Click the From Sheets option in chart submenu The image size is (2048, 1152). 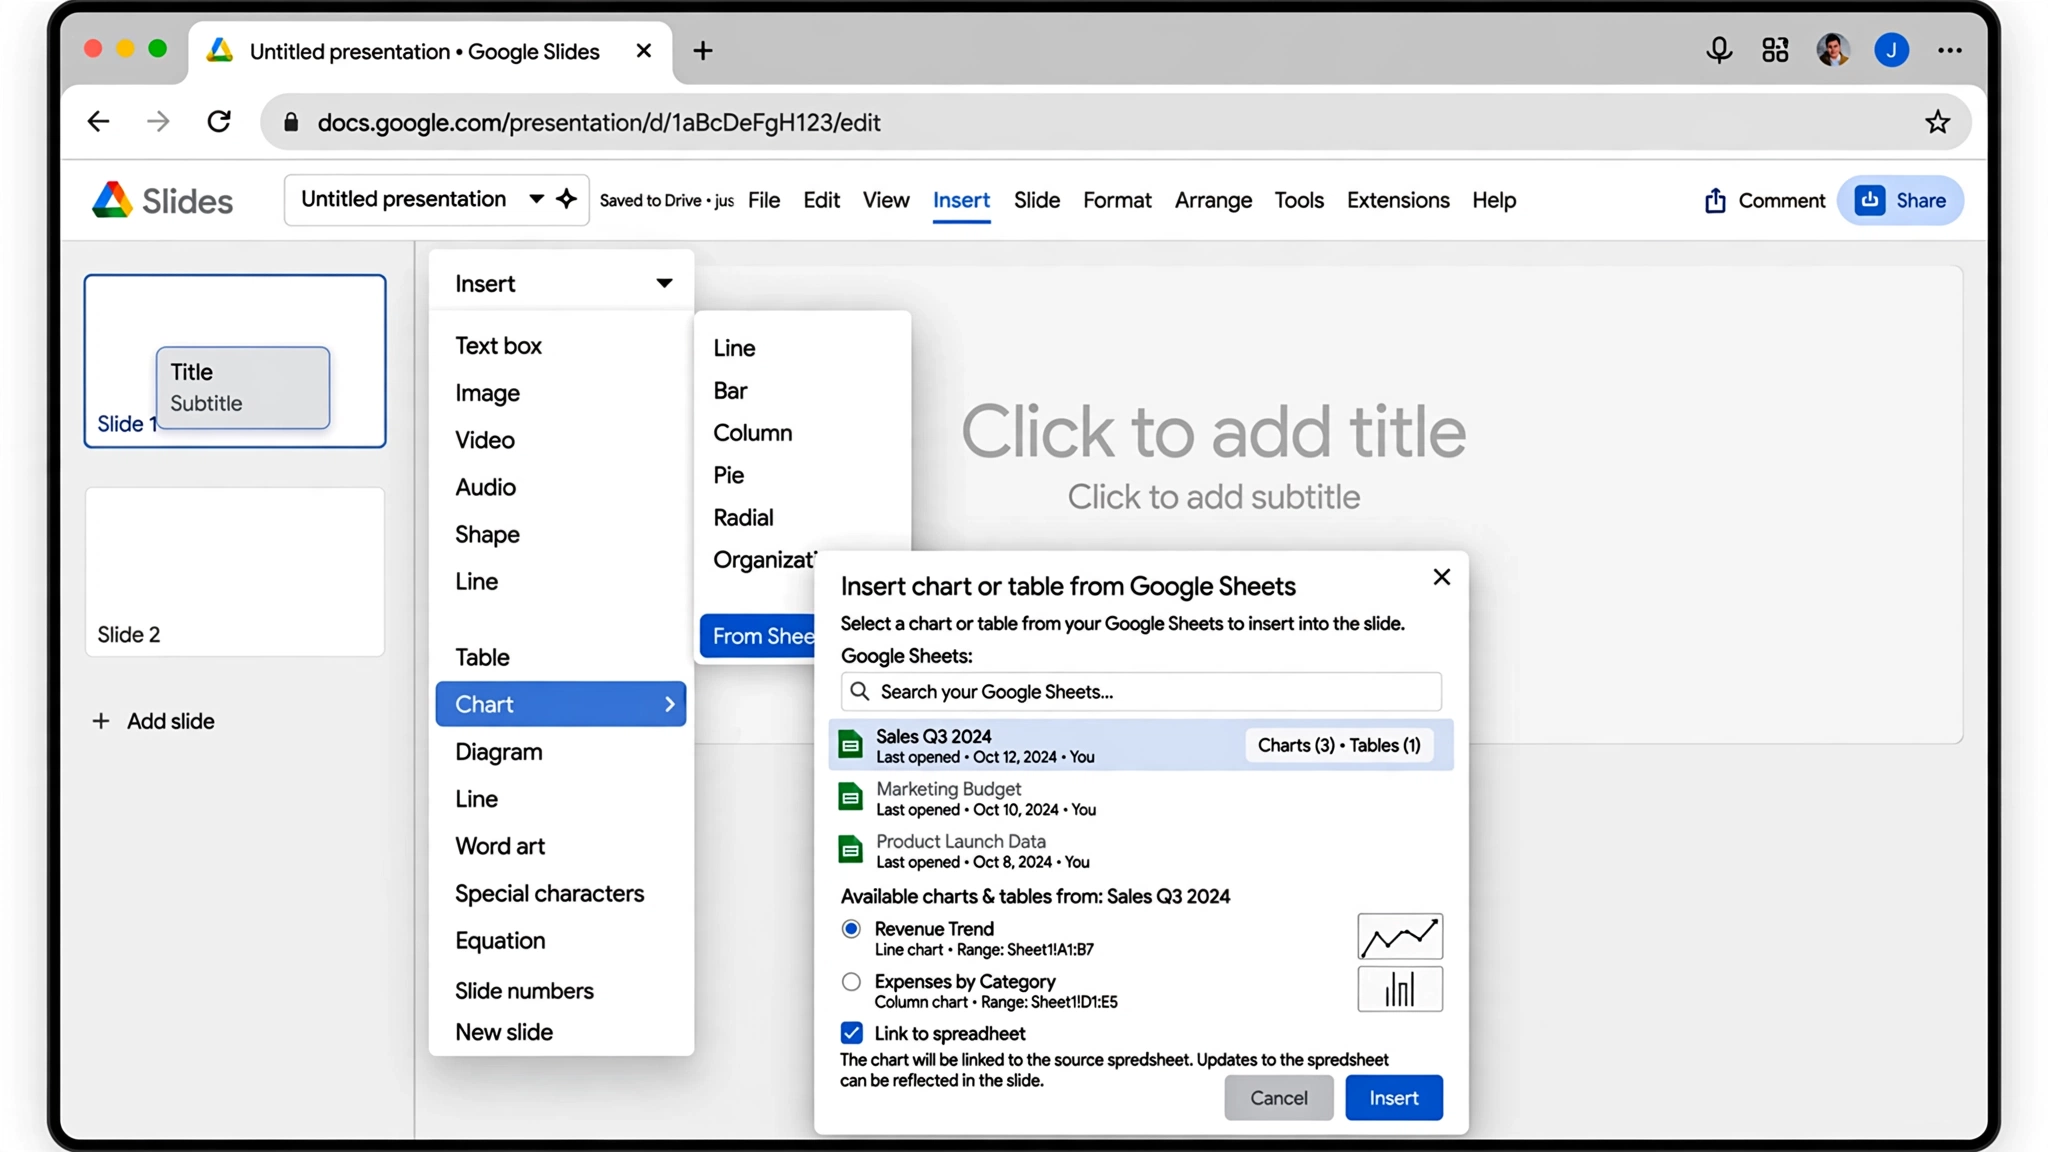(x=758, y=636)
